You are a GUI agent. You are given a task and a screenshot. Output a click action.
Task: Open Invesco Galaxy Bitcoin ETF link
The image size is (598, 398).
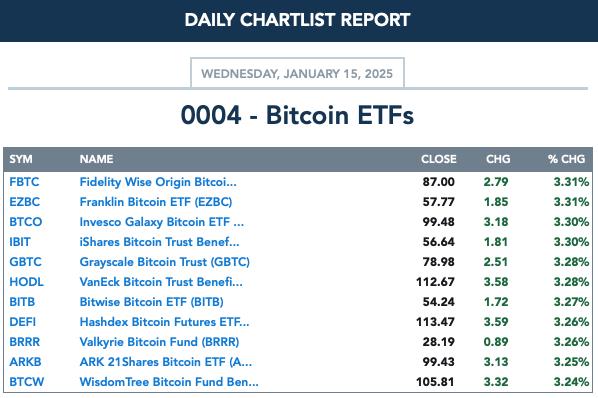(162, 222)
